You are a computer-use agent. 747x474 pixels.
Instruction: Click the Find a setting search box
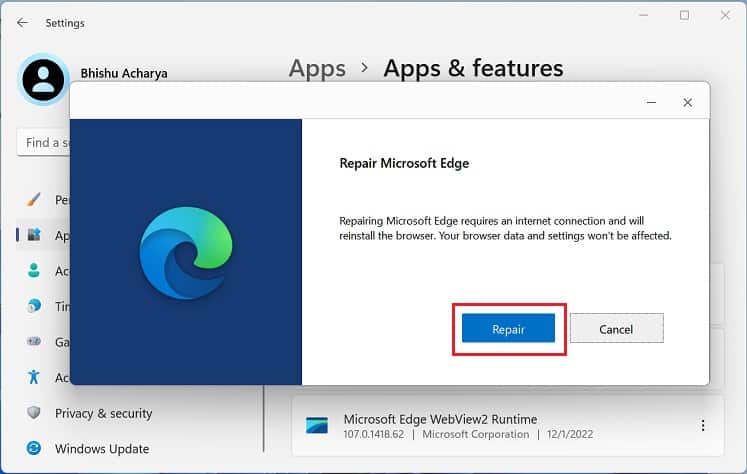pyautogui.click(x=44, y=142)
